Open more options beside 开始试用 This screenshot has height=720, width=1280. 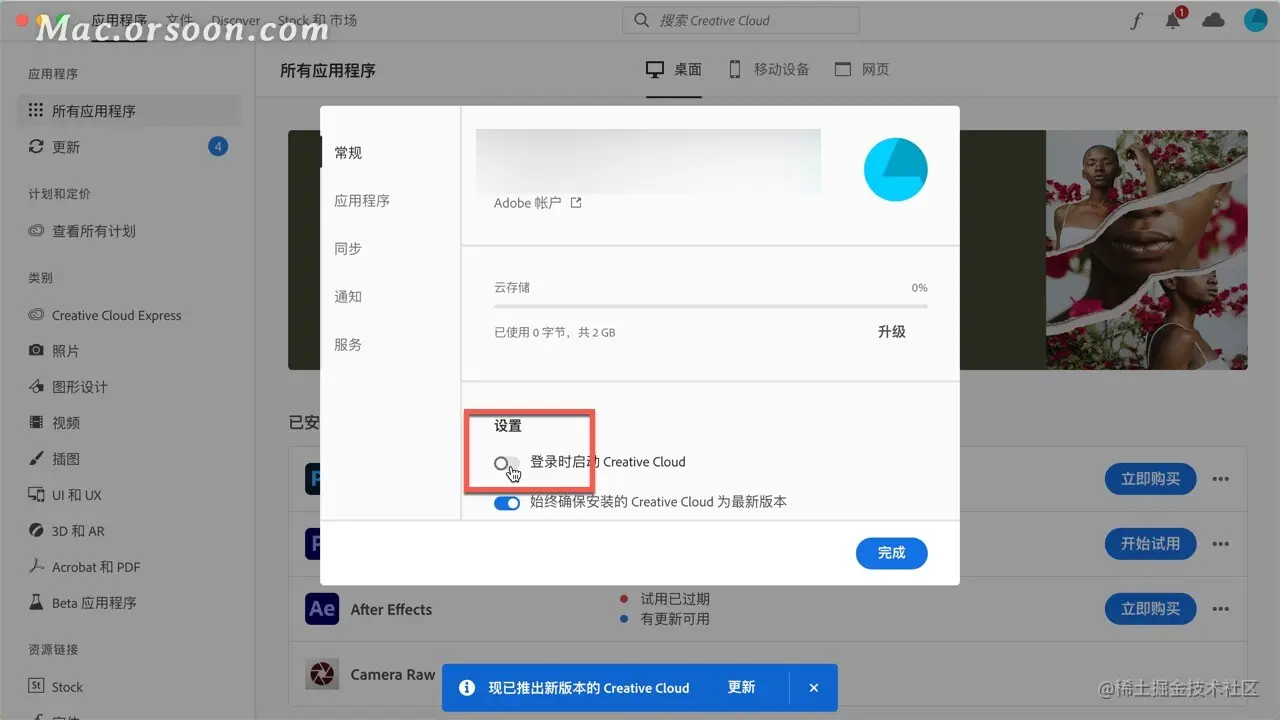pos(1220,544)
